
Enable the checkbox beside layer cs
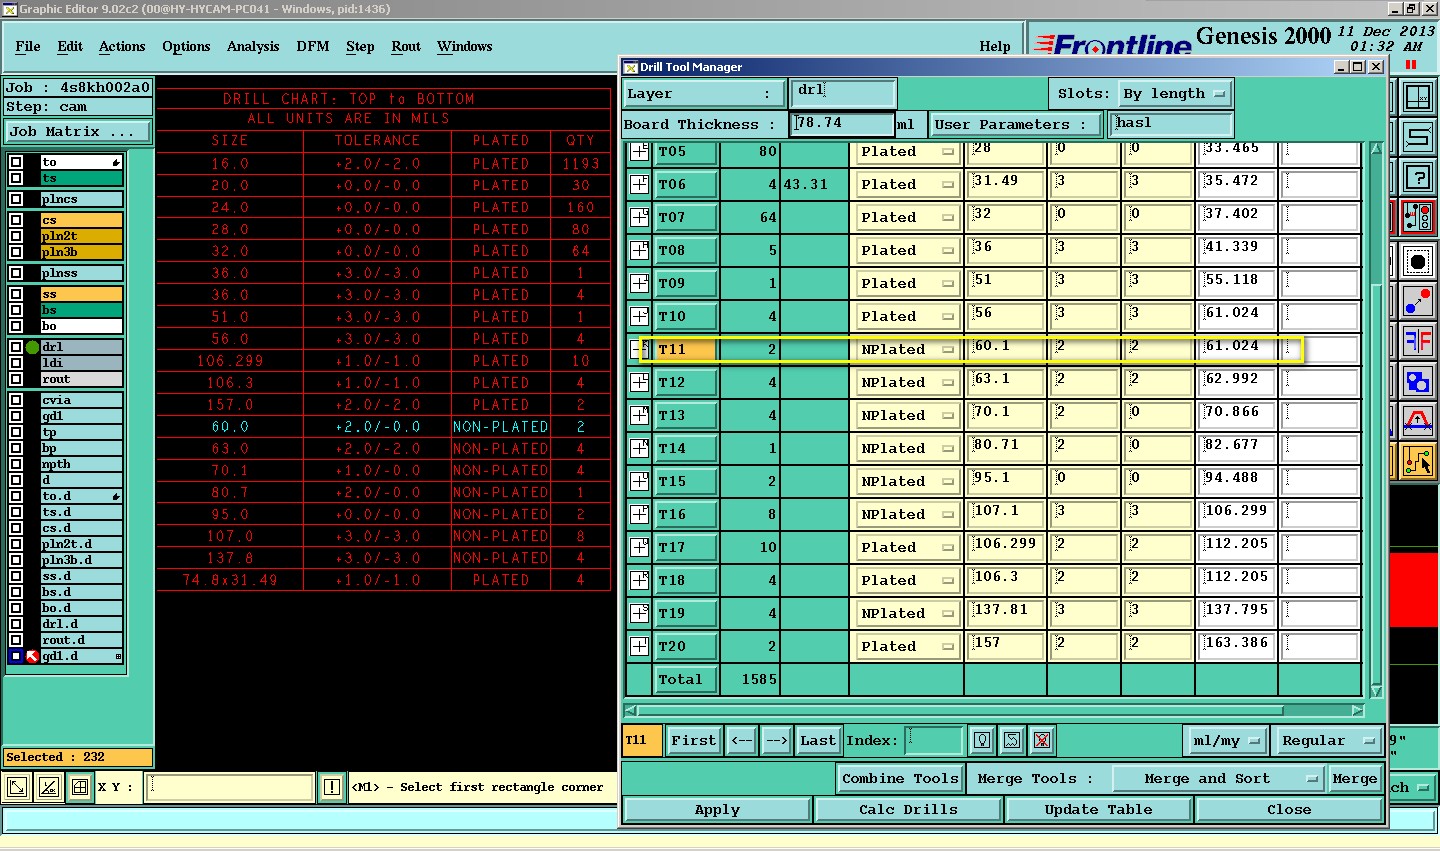pos(16,220)
